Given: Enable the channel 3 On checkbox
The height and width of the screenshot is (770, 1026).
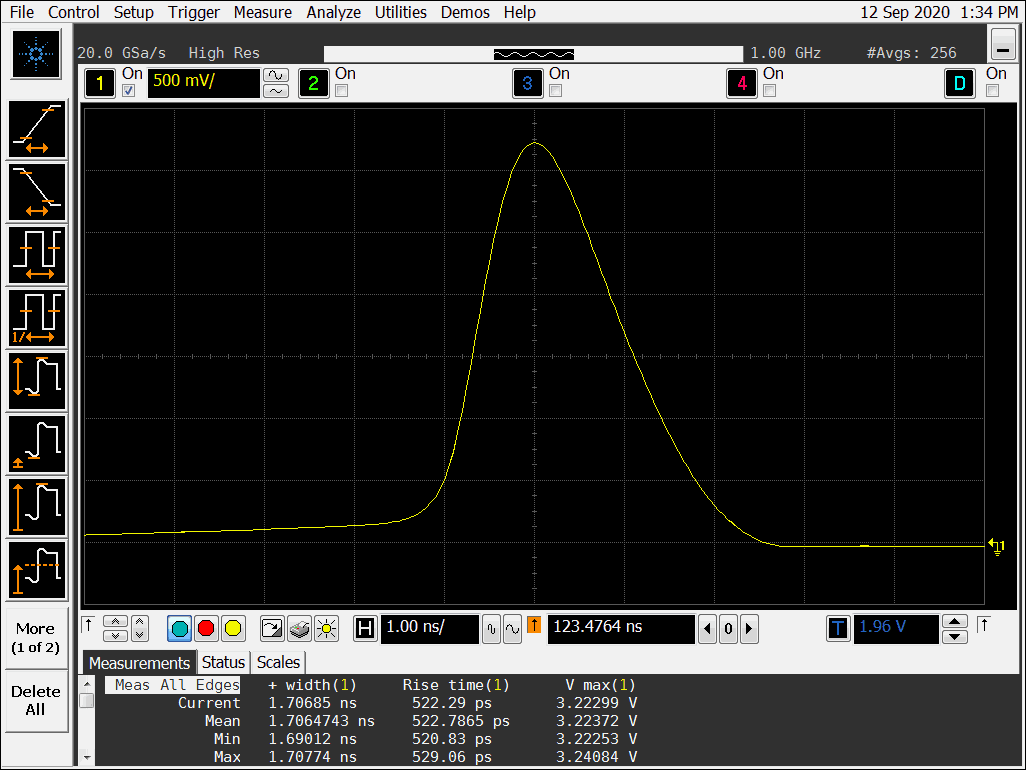Looking at the screenshot, I should [x=556, y=91].
